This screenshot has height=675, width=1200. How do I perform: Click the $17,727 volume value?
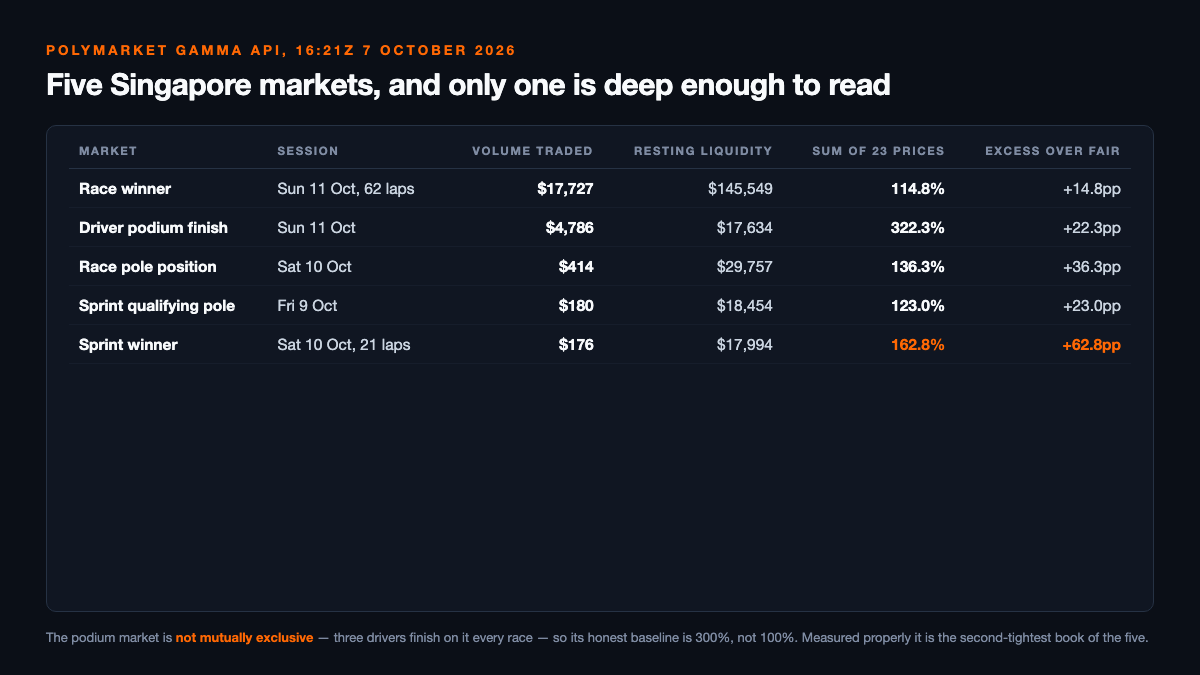click(x=565, y=188)
